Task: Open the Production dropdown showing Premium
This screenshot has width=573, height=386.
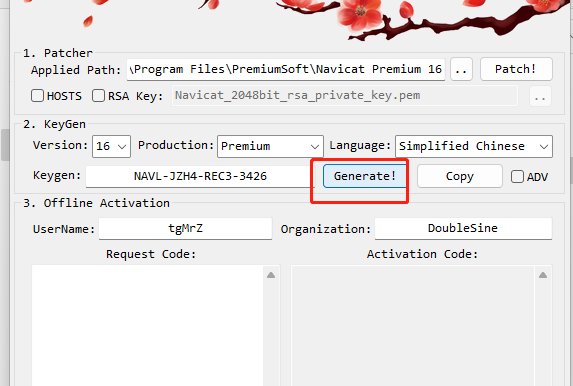Action: pos(270,146)
